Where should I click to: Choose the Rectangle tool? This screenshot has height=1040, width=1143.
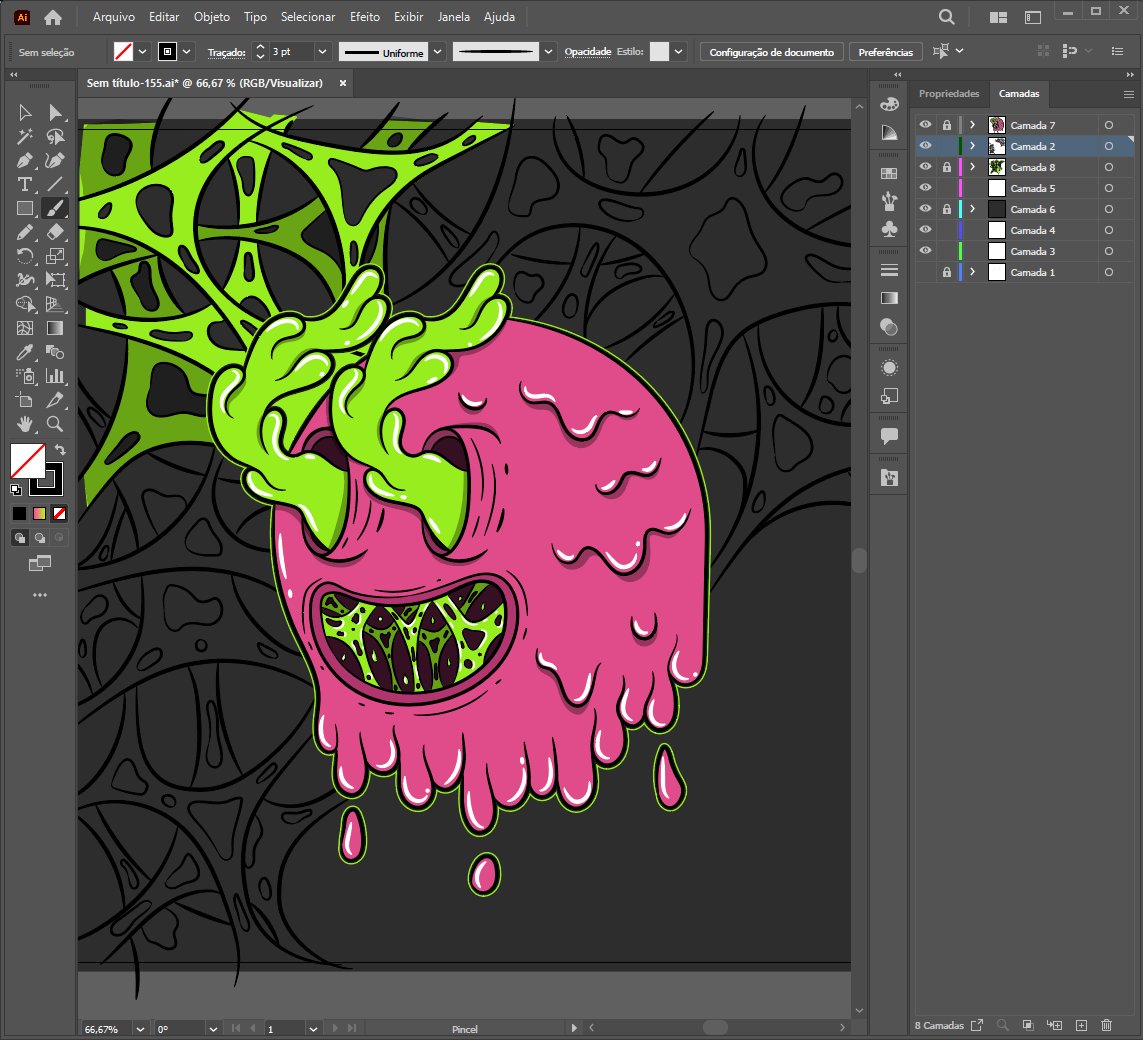(25, 208)
